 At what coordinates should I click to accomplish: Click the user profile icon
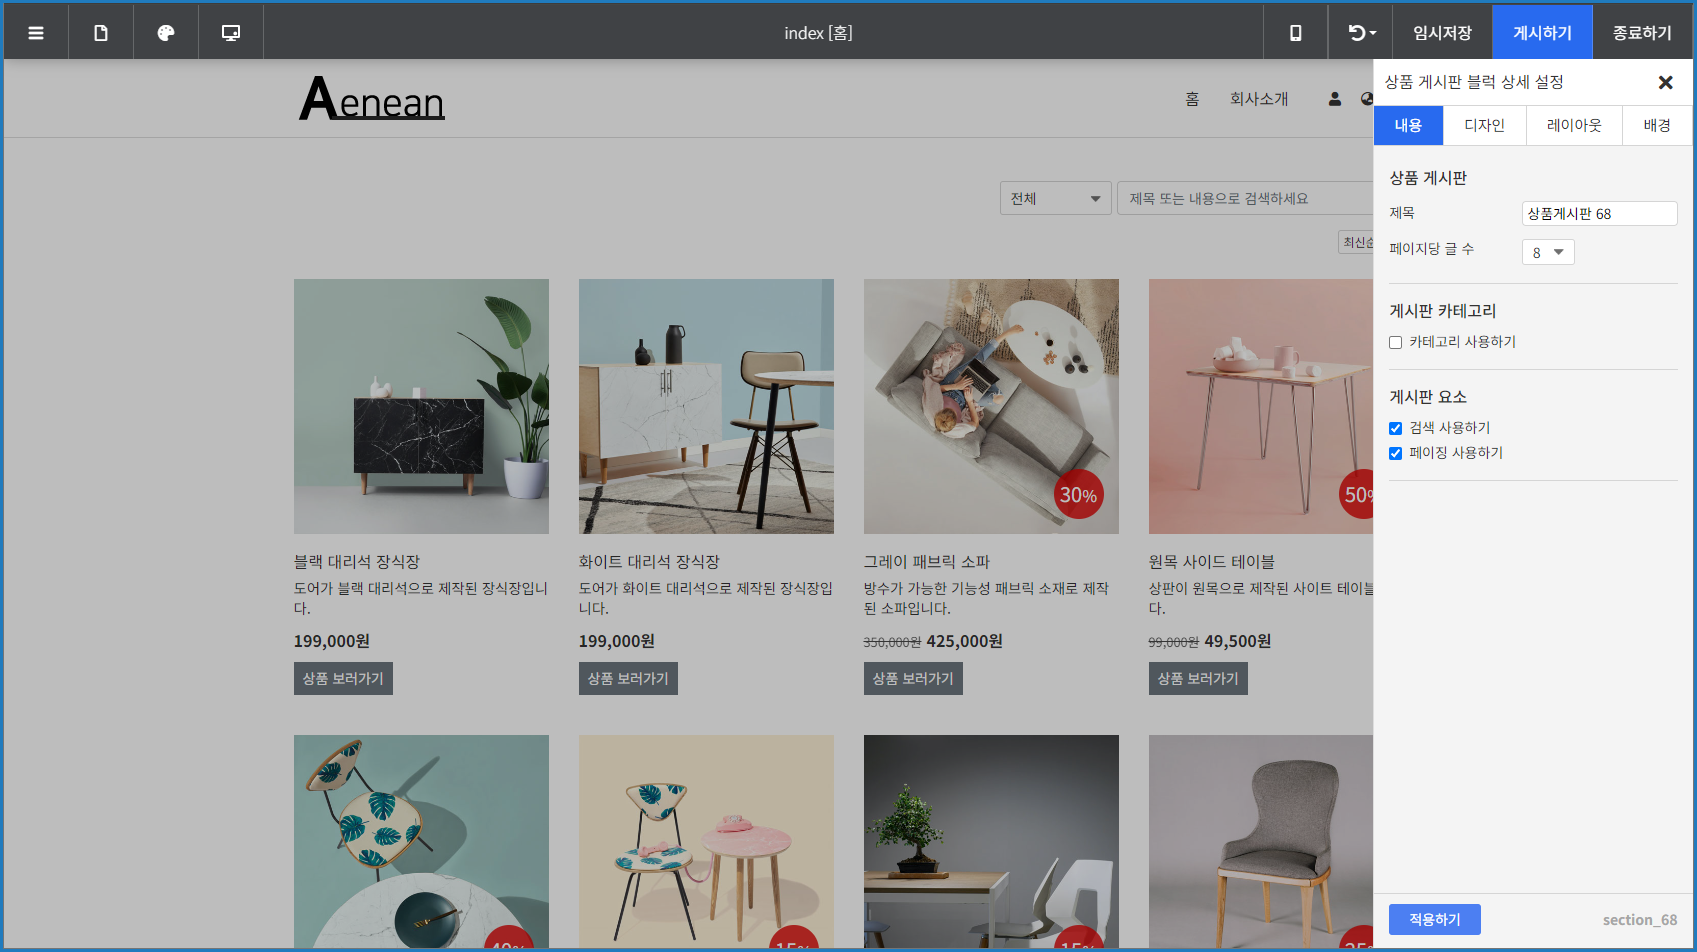coord(1334,99)
